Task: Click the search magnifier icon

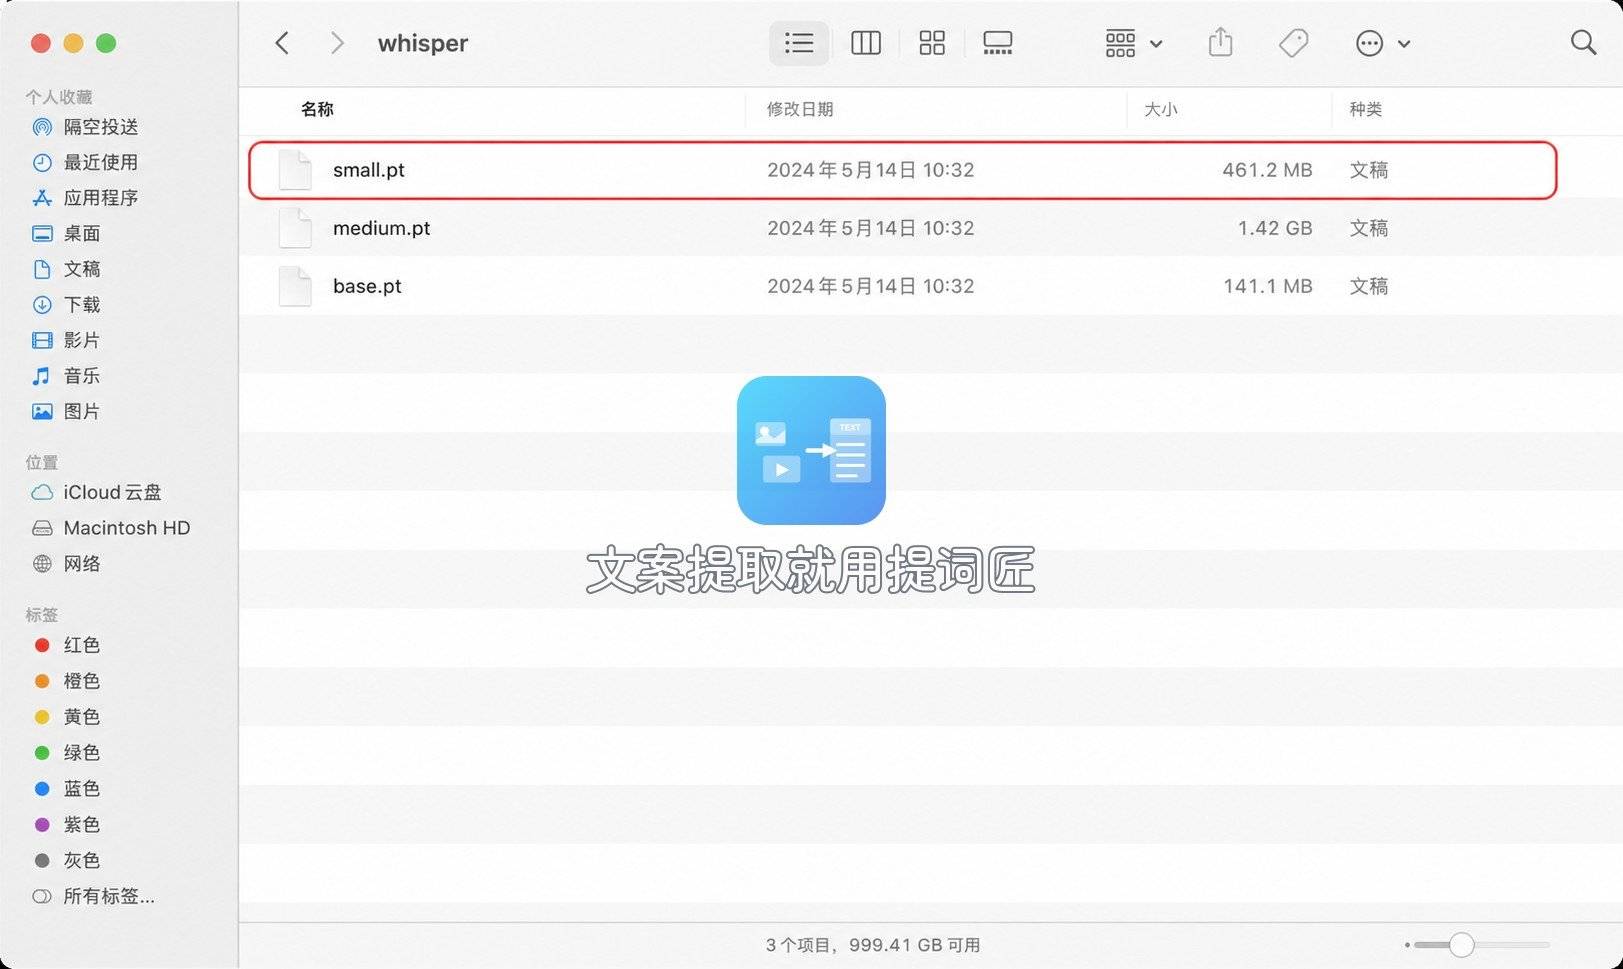Action: [1583, 43]
